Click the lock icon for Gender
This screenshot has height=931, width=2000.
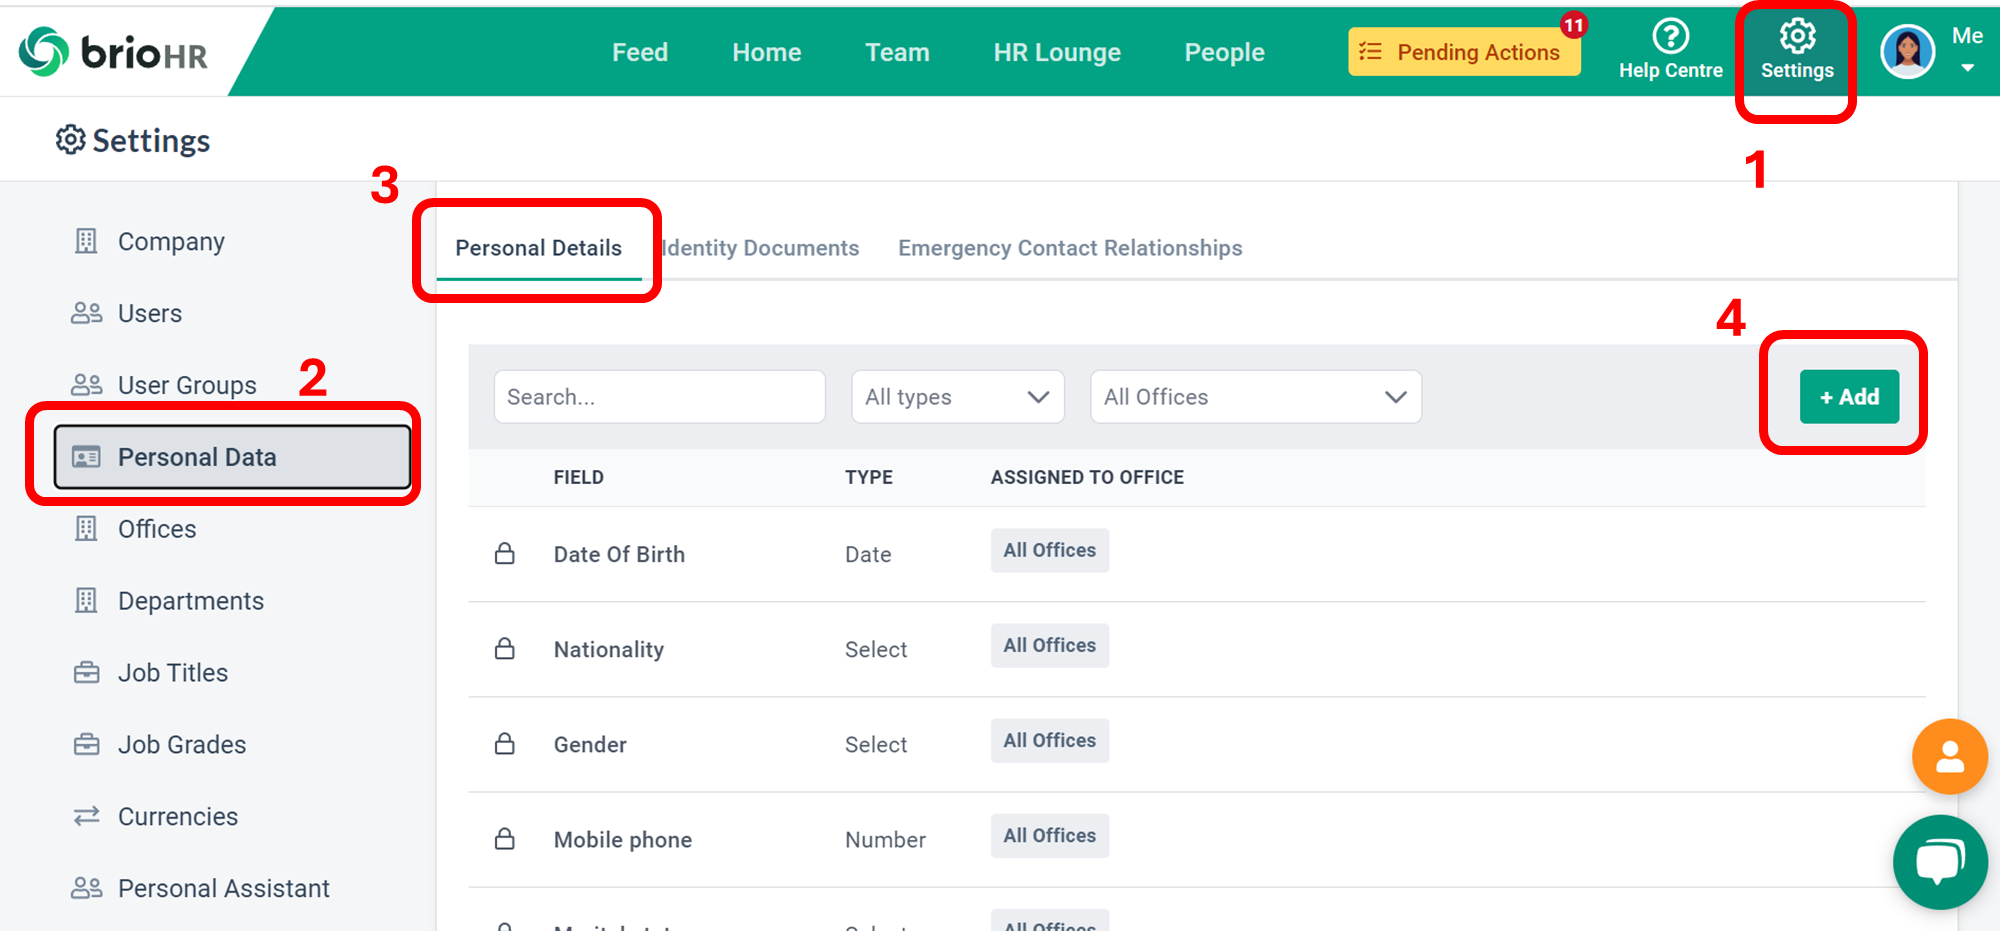tap(505, 743)
